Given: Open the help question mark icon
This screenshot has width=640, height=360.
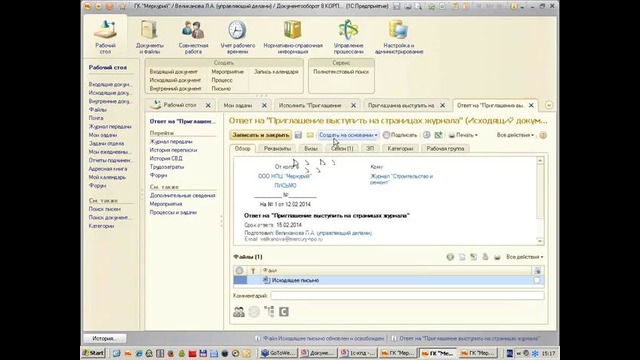Looking at the screenshot, I should coord(543,135).
